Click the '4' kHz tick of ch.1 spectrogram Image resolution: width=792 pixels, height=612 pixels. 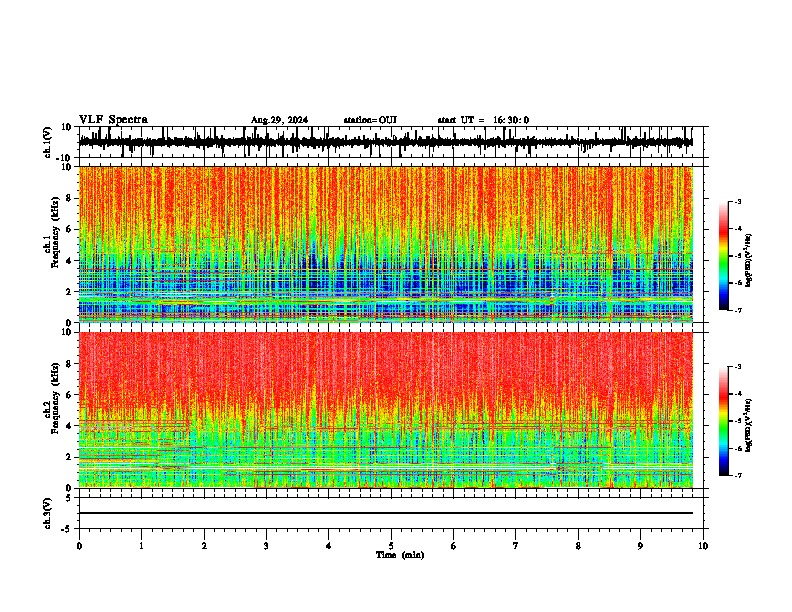coord(69,261)
